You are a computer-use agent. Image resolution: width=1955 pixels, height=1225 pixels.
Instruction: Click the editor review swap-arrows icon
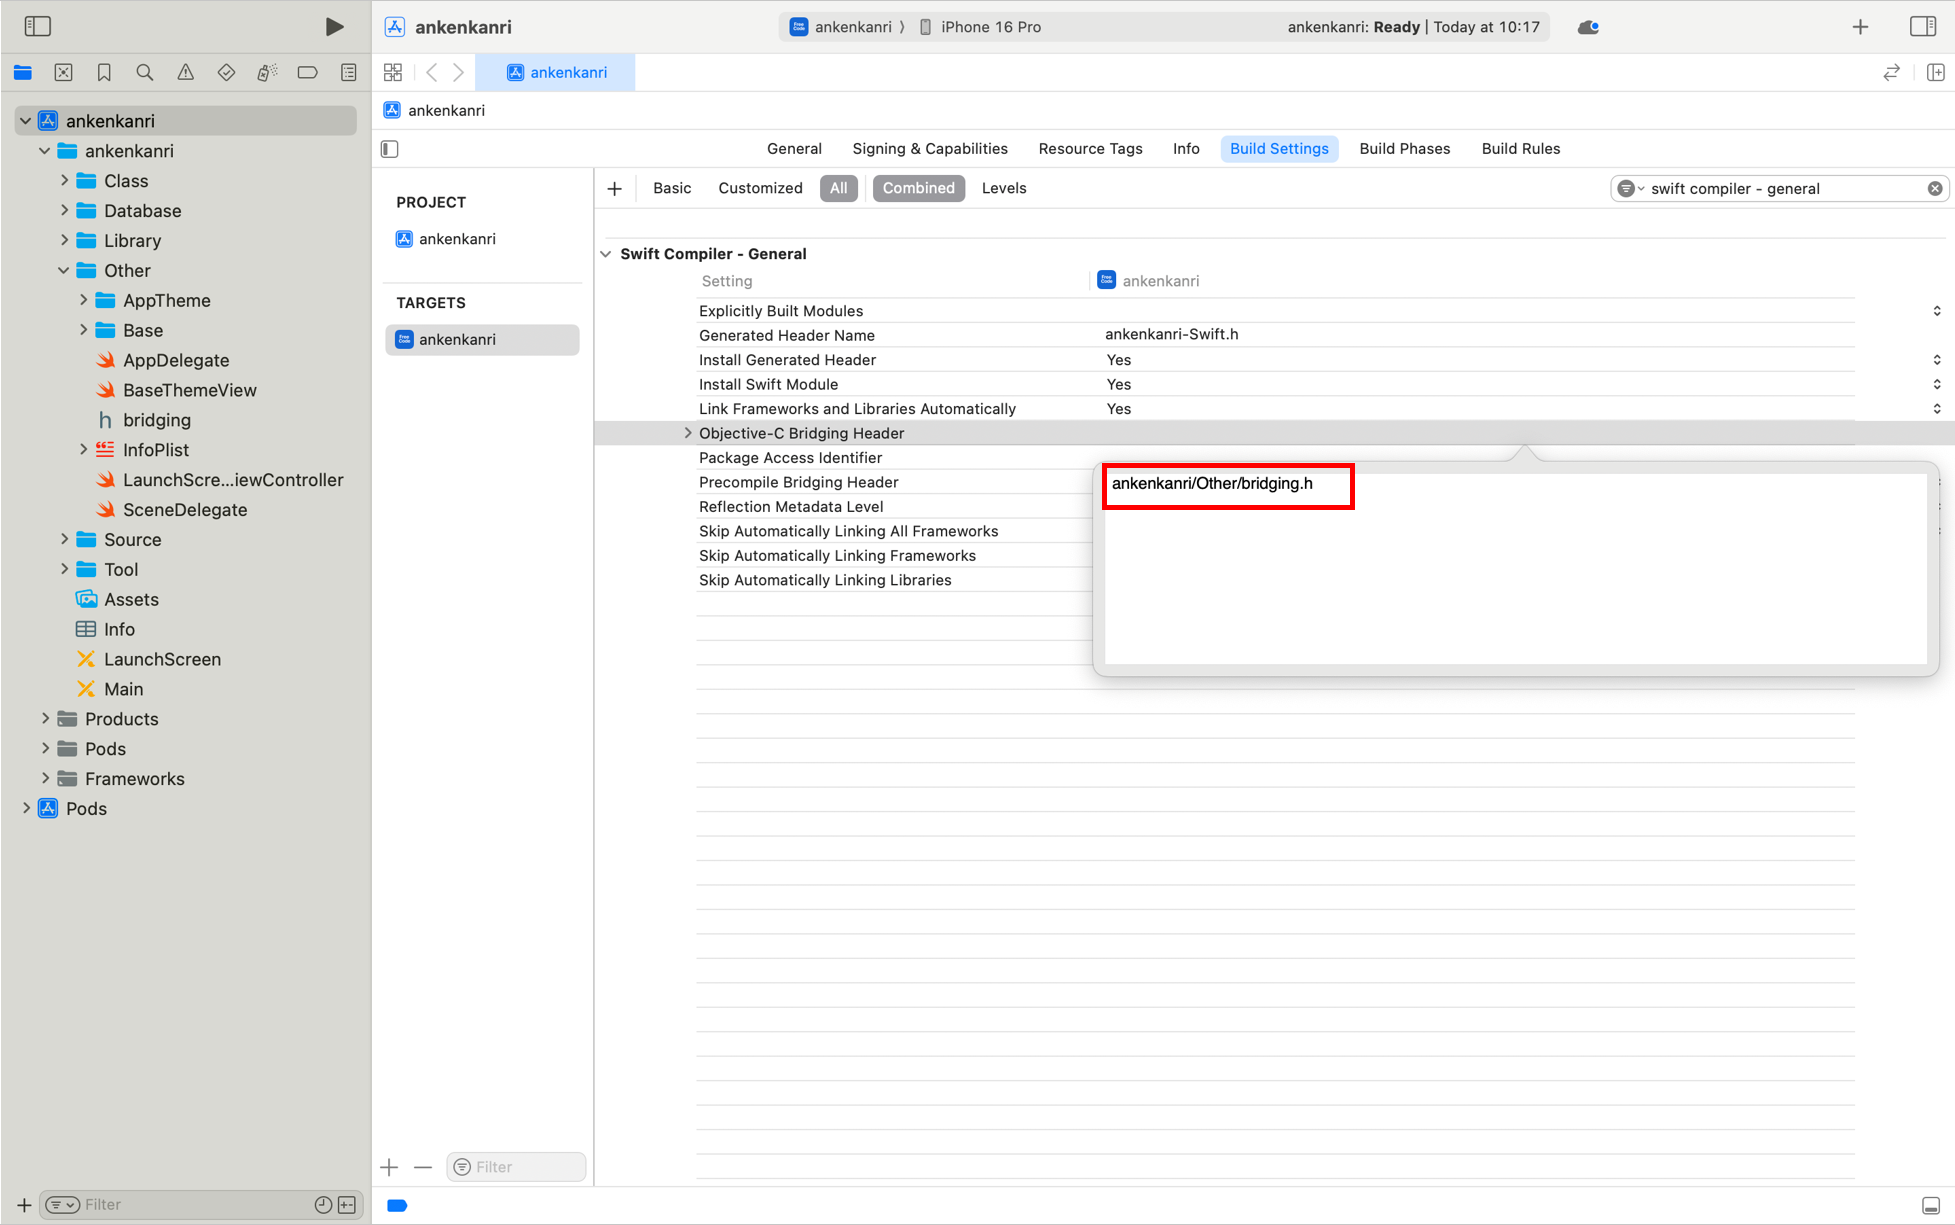pyautogui.click(x=1891, y=72)
